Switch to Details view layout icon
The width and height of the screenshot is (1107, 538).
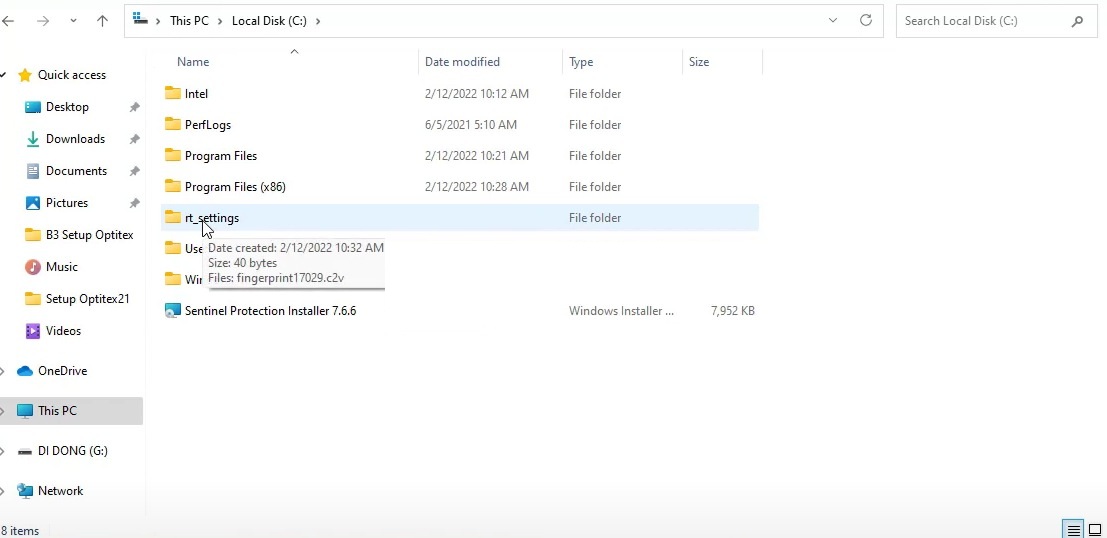pyautogui.click(x=1073, y=530)
